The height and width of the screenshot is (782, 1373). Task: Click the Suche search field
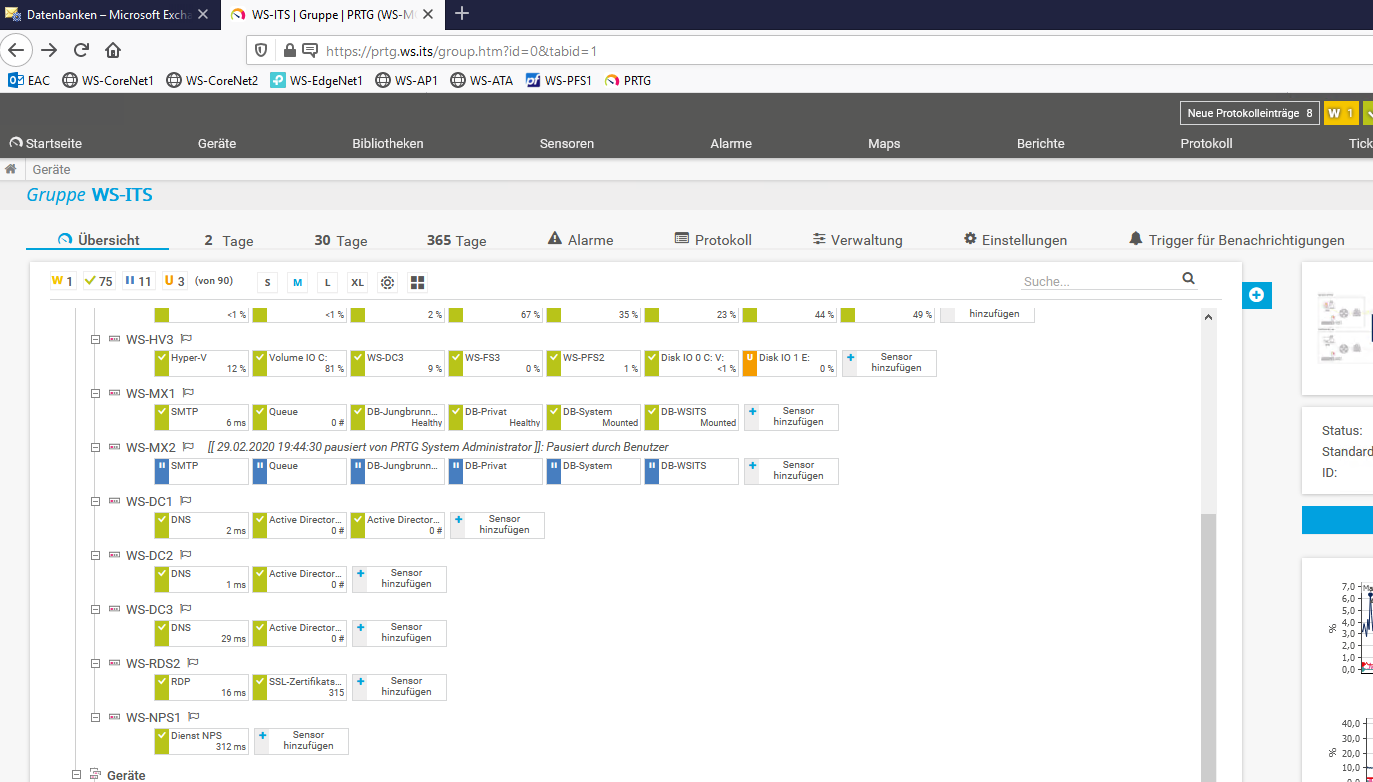[x=1099, y=281]
